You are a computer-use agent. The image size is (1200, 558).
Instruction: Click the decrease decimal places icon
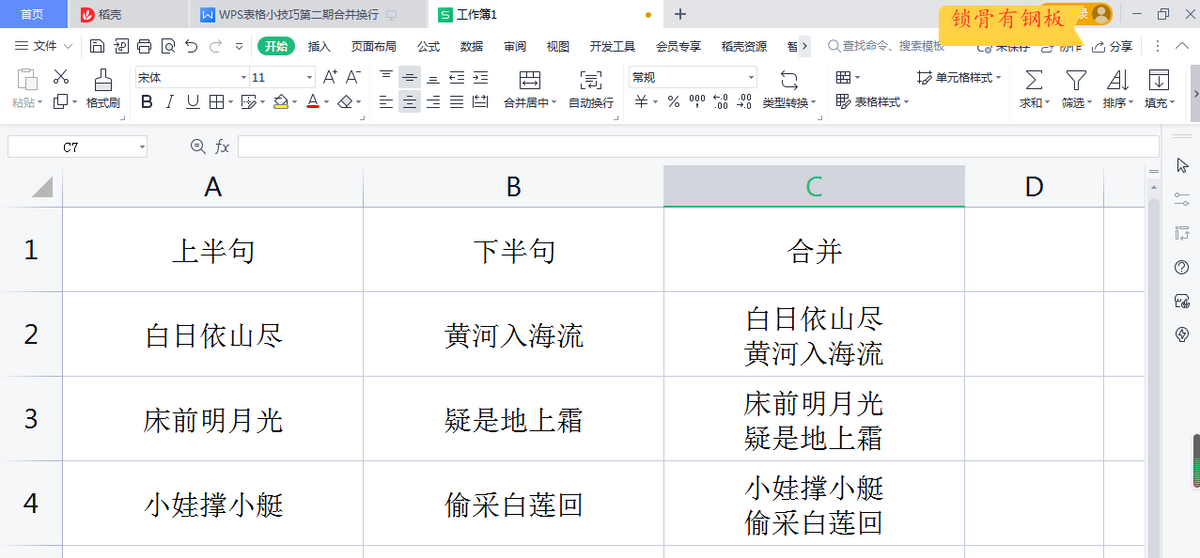[x=744, y=101]
